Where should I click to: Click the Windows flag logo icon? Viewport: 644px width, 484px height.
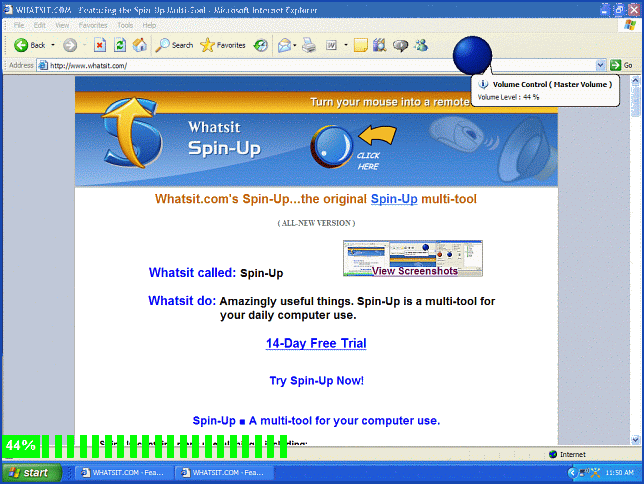point(630,25)
